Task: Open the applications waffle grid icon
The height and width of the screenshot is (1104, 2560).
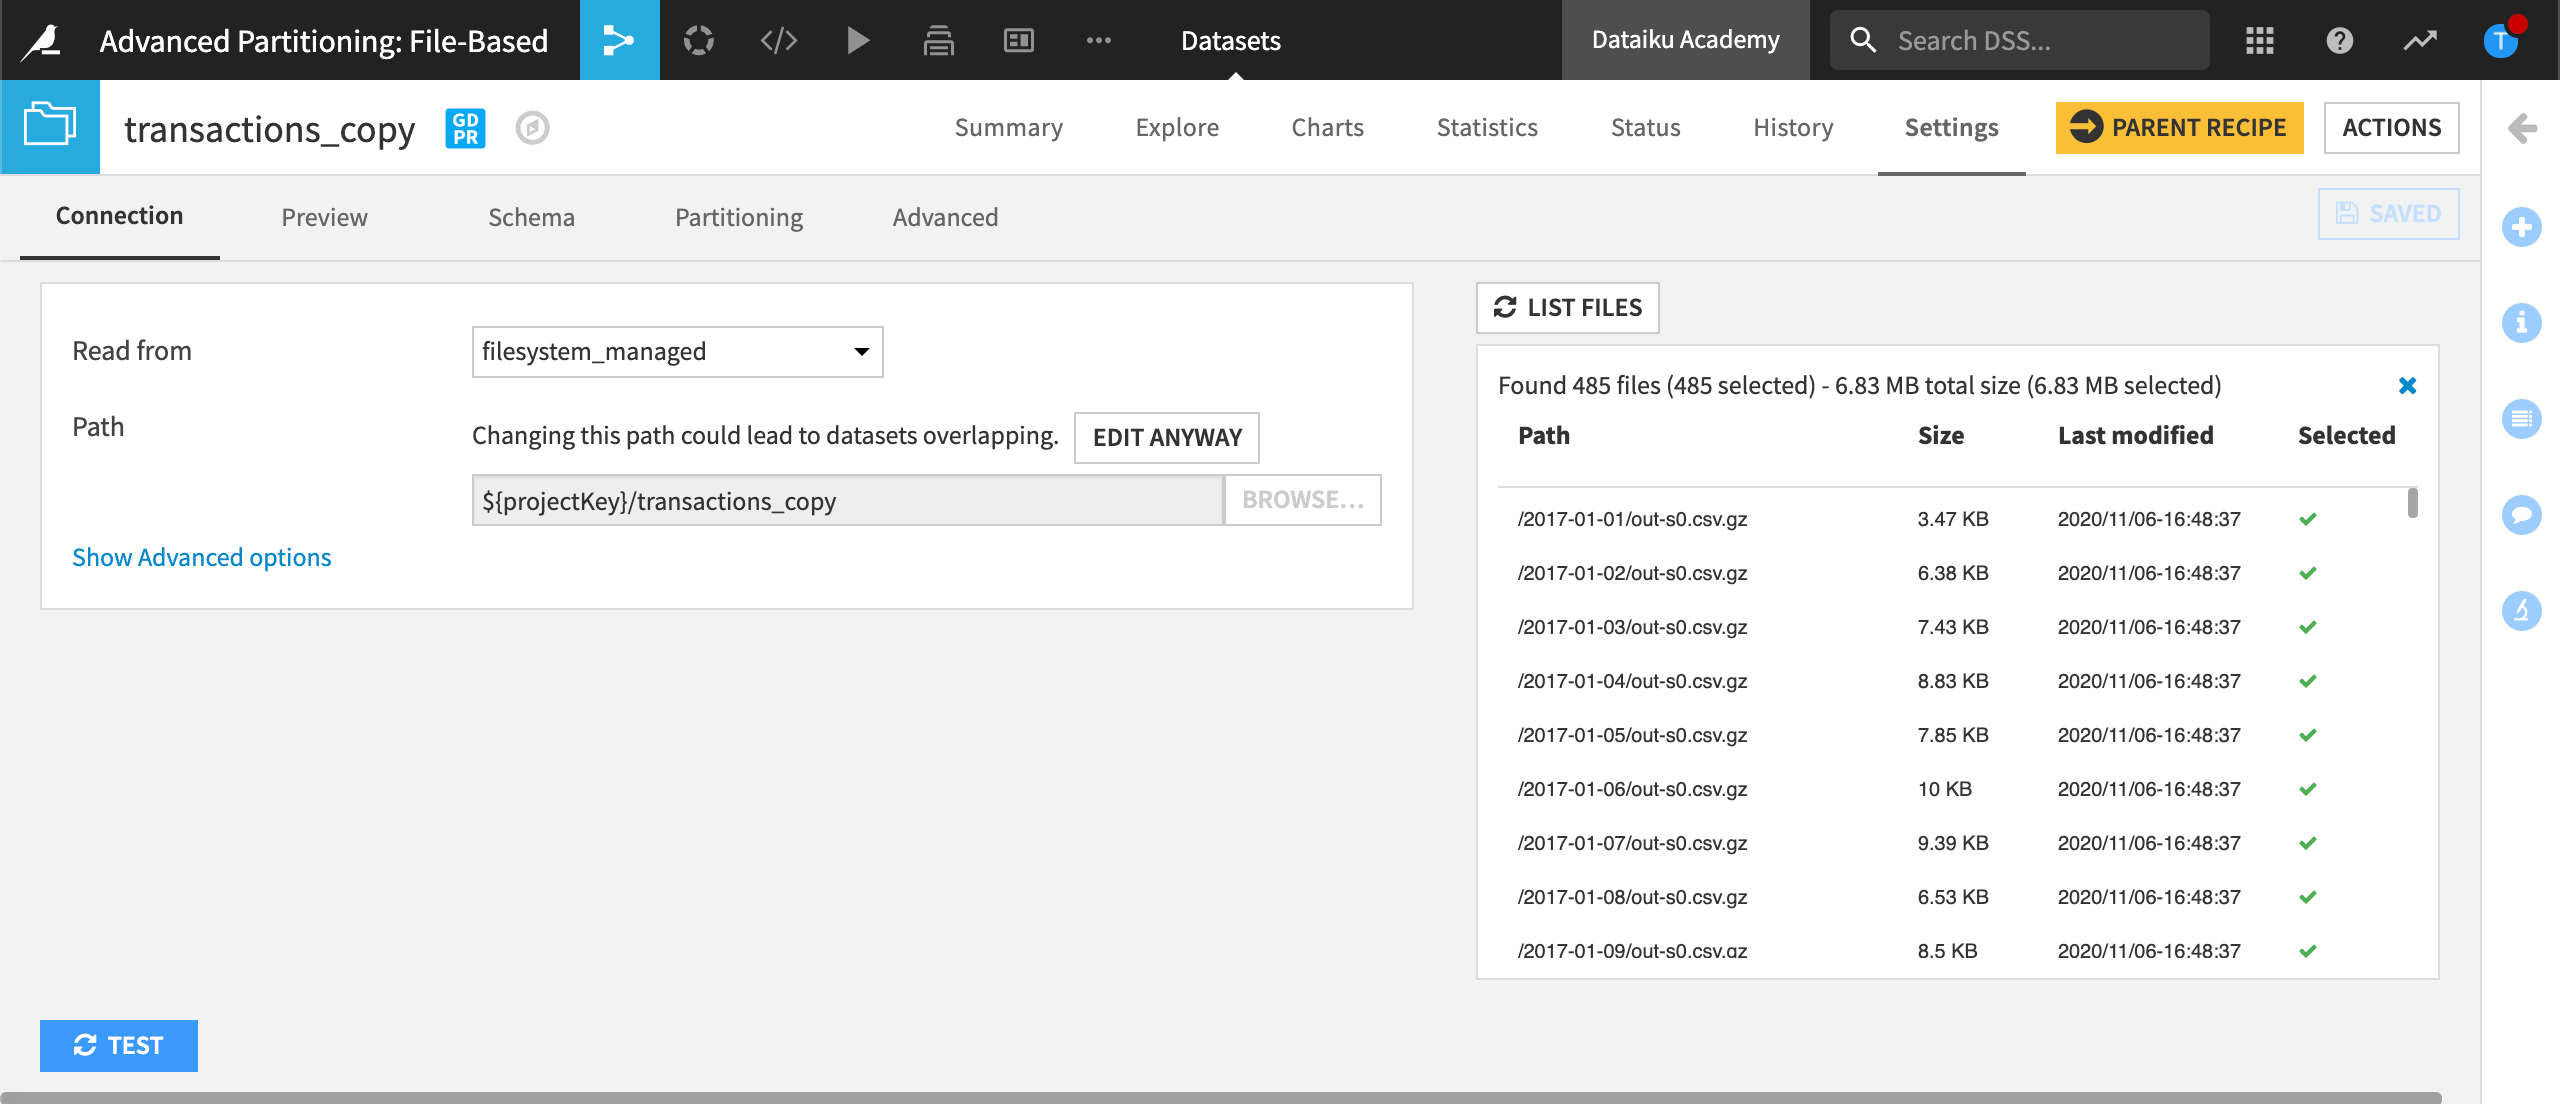Action: coord(2259,40)
